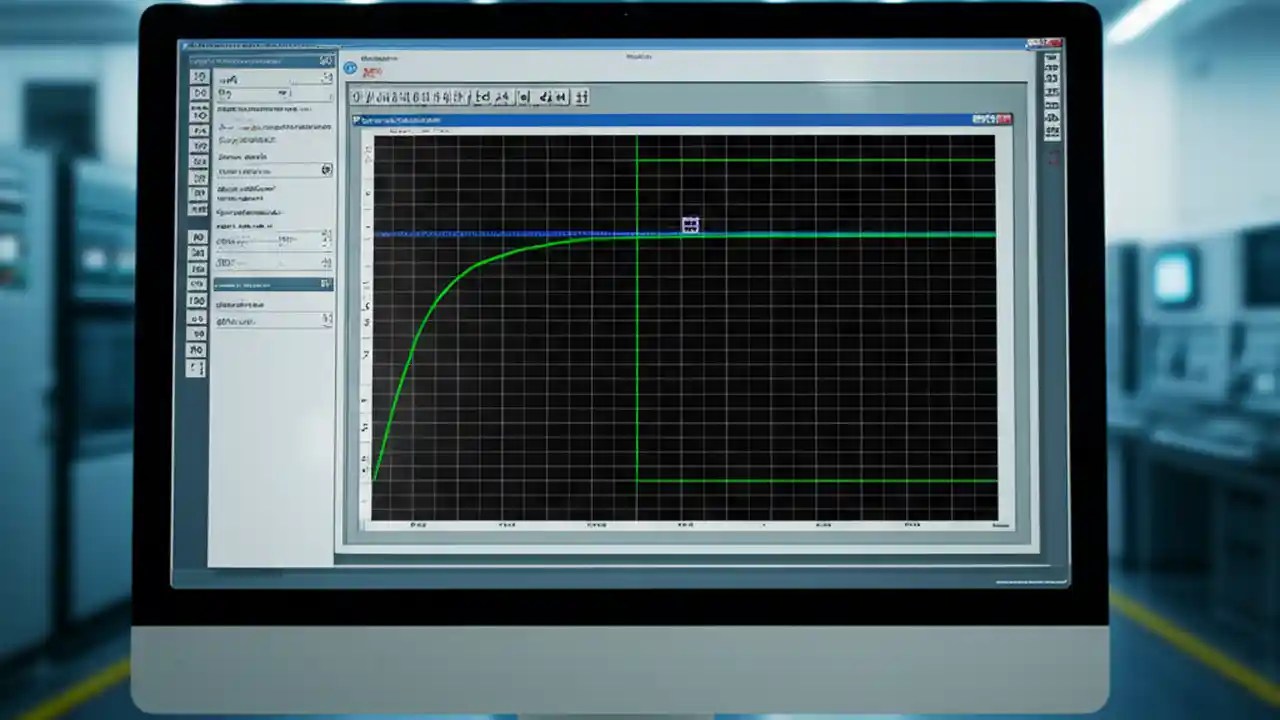
Task: Click the icon on the highlighted blue section header
Action: click(x=326, y=284)
